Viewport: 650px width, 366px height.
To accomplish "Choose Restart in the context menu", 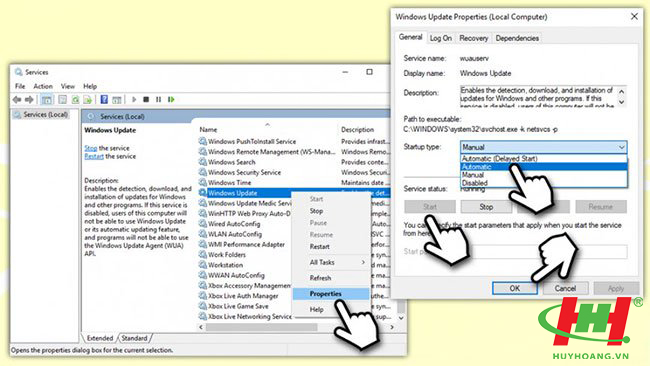I will 320,247.
